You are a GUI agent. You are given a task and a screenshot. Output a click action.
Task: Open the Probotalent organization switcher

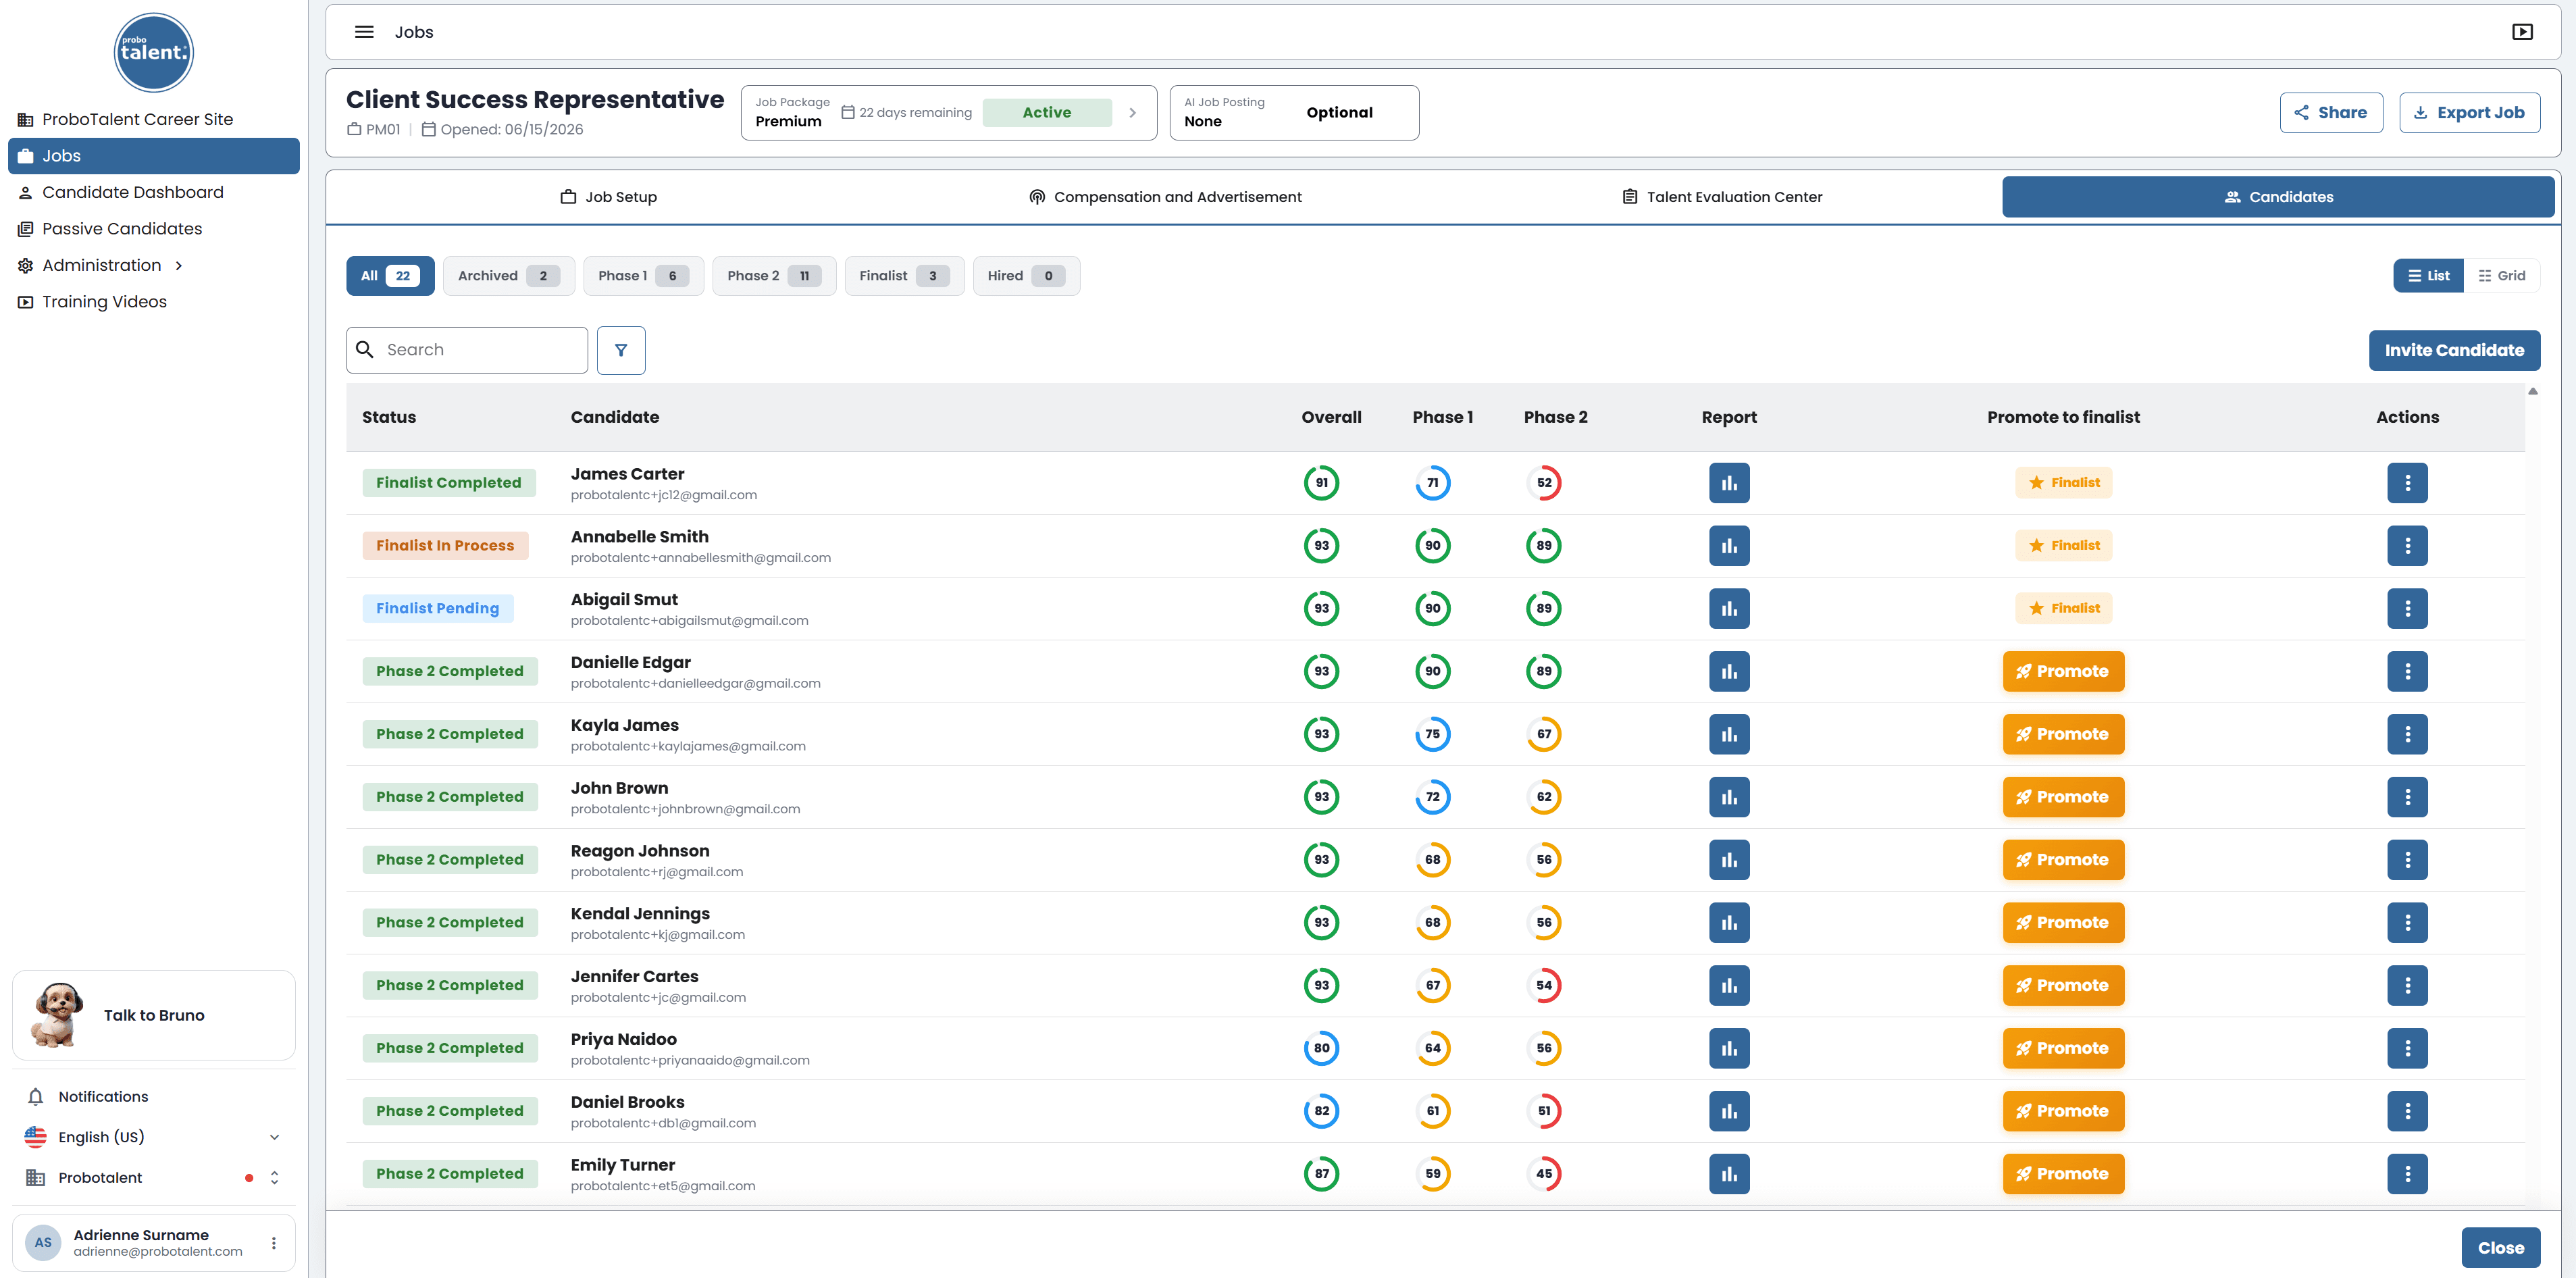[x=153, y=1178]
